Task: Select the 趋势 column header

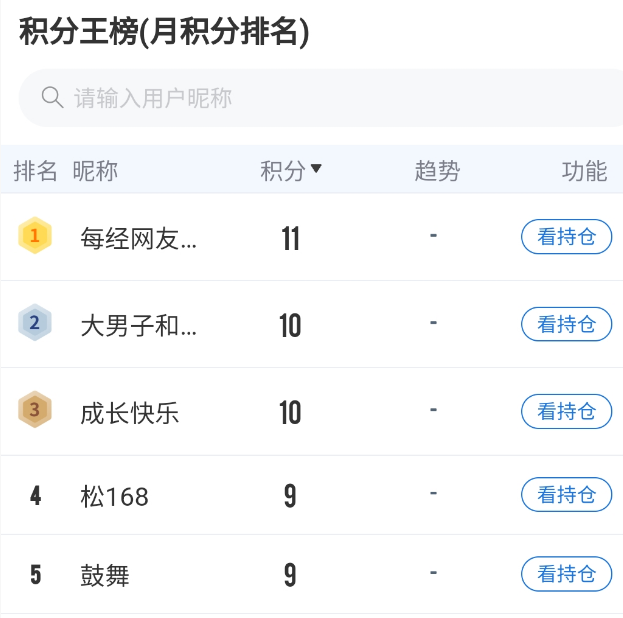Action: pyautogui.click(x=437, y=171)
